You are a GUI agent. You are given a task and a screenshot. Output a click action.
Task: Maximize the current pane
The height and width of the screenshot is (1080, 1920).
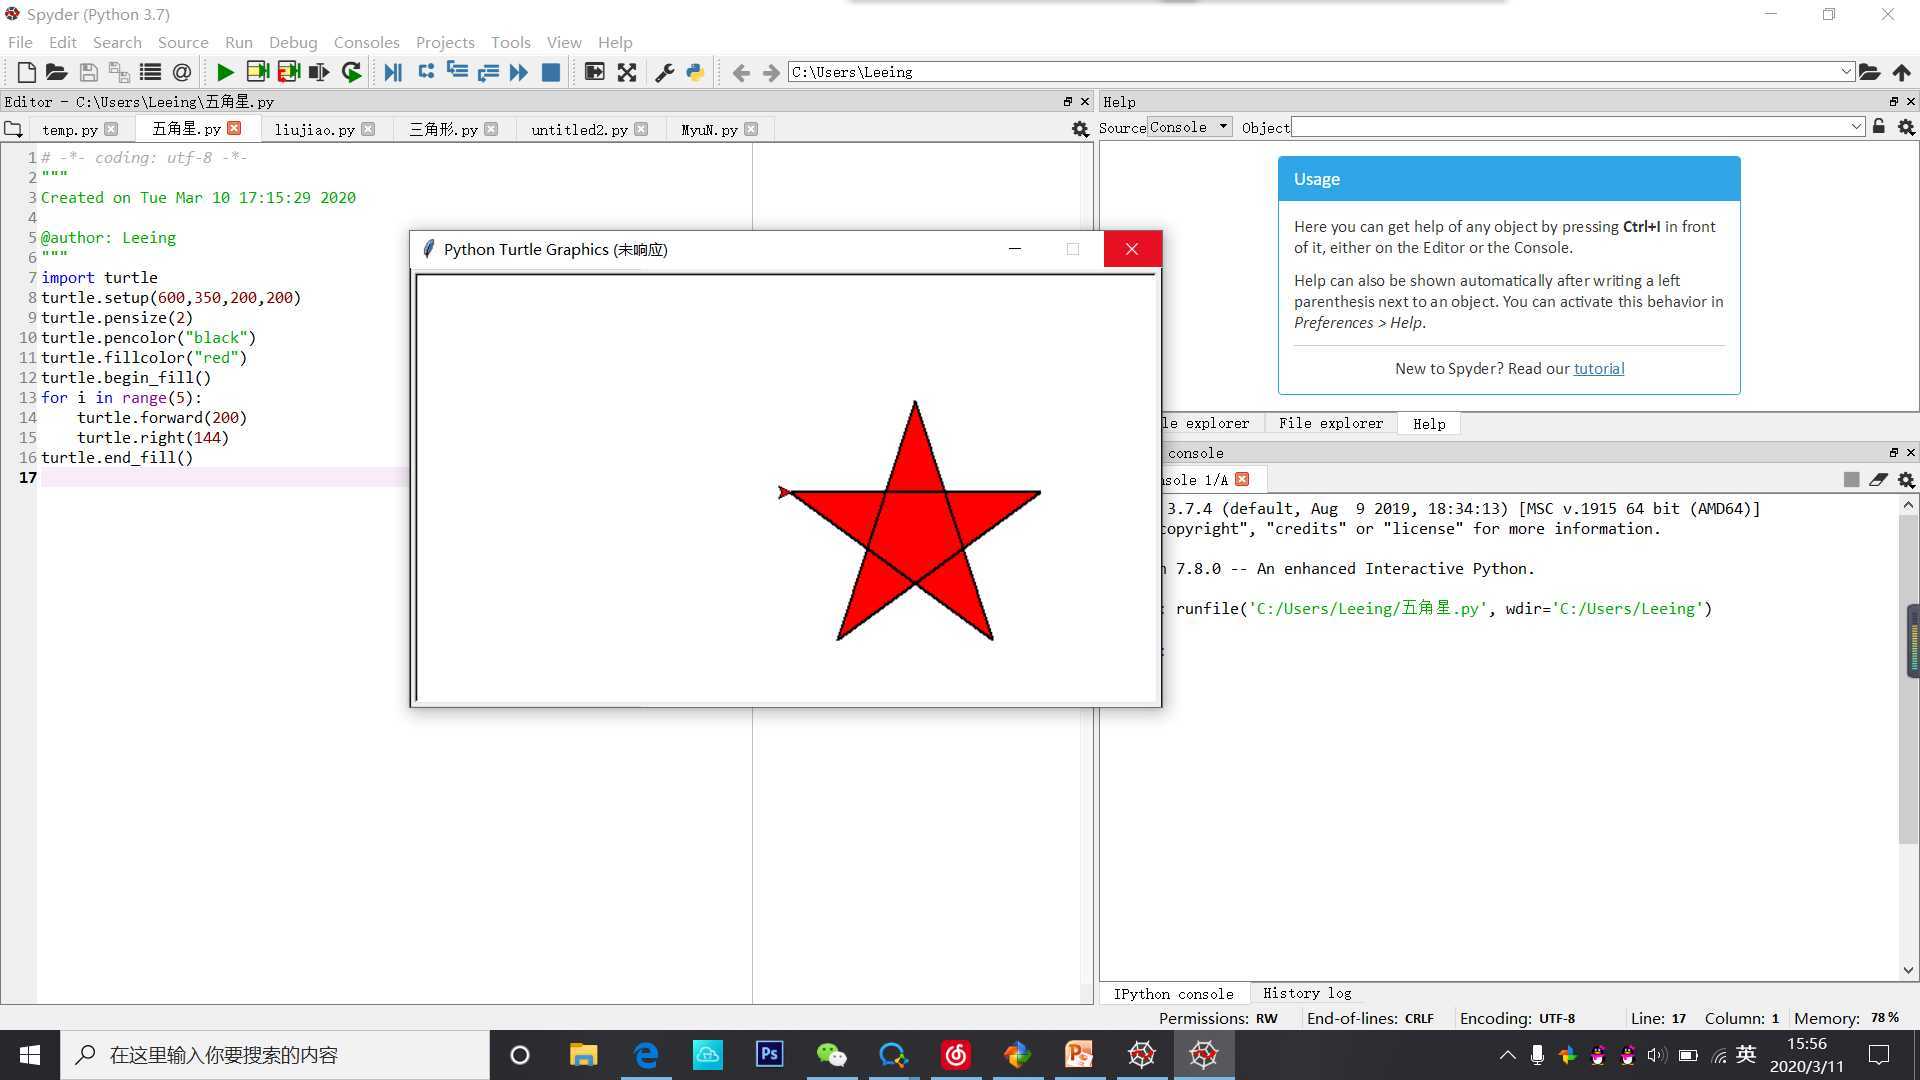594,72
